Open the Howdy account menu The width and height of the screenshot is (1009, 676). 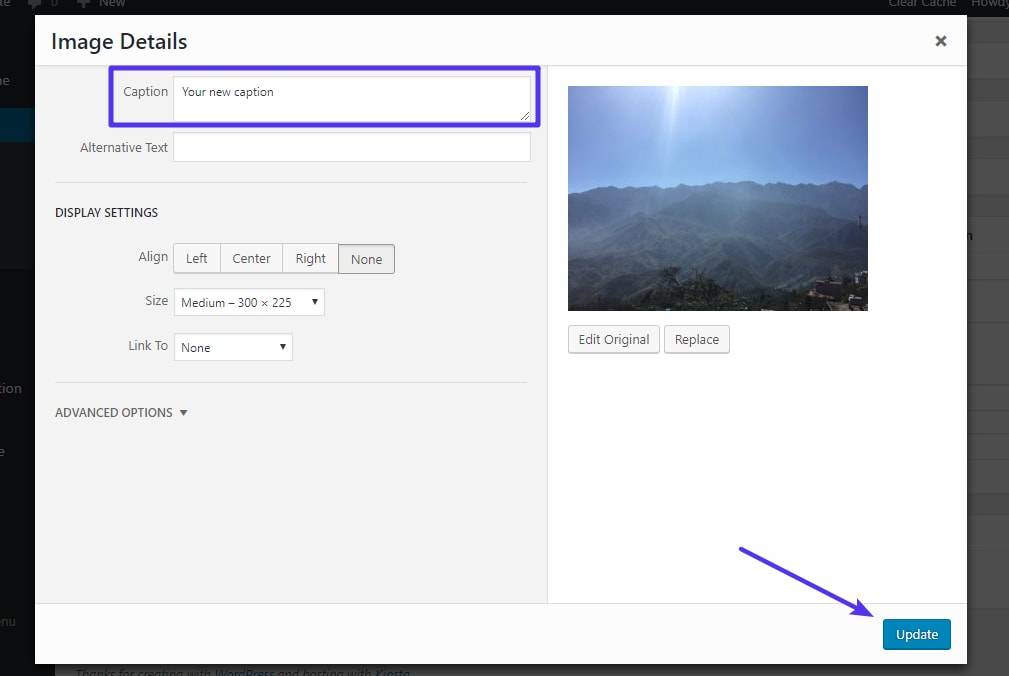988,4
